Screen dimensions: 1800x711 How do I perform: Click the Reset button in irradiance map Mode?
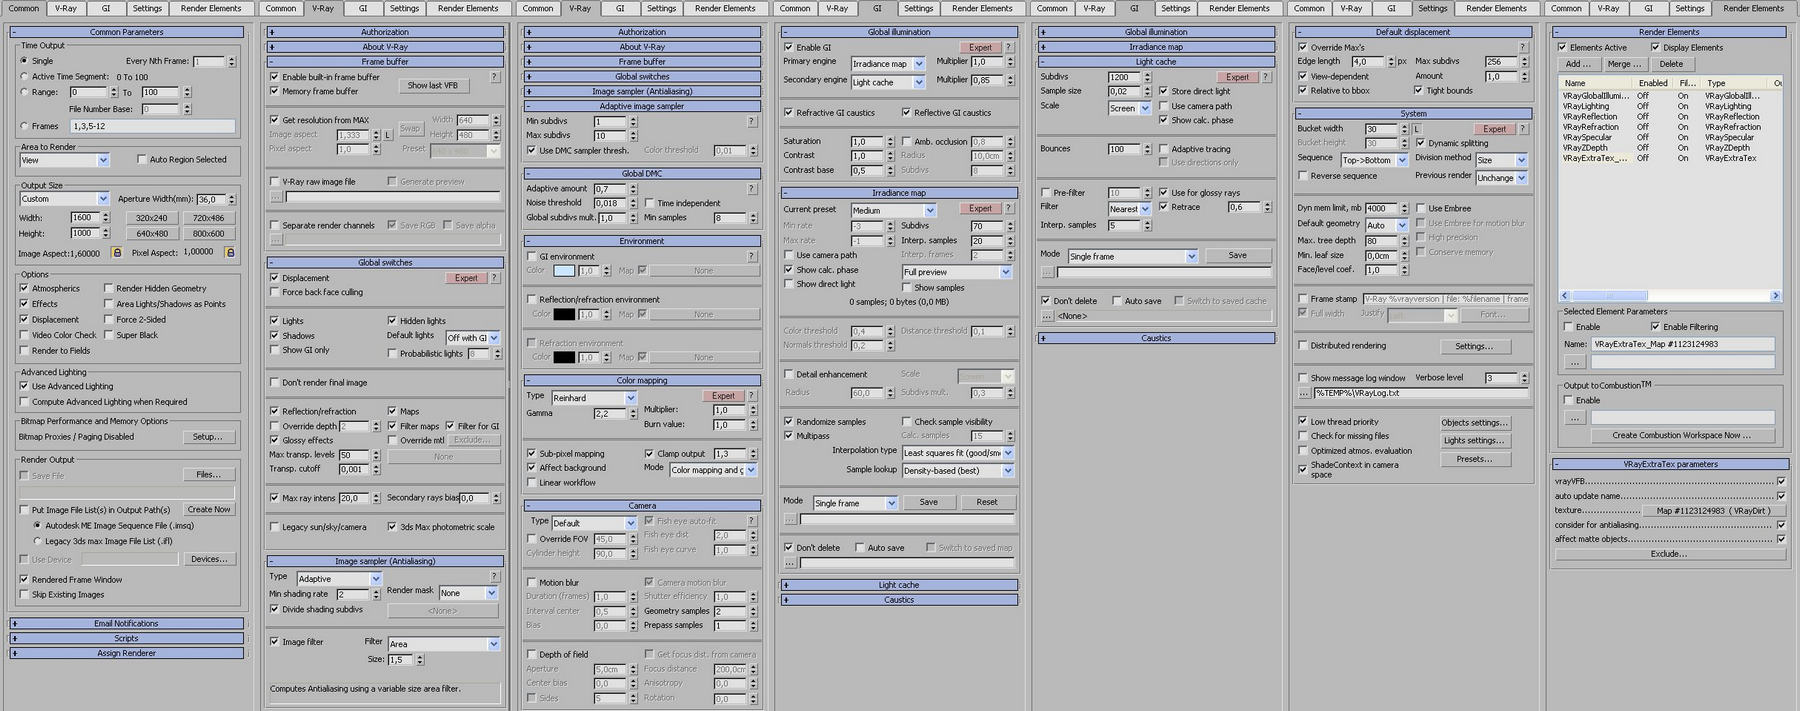[x=987, y=503]
